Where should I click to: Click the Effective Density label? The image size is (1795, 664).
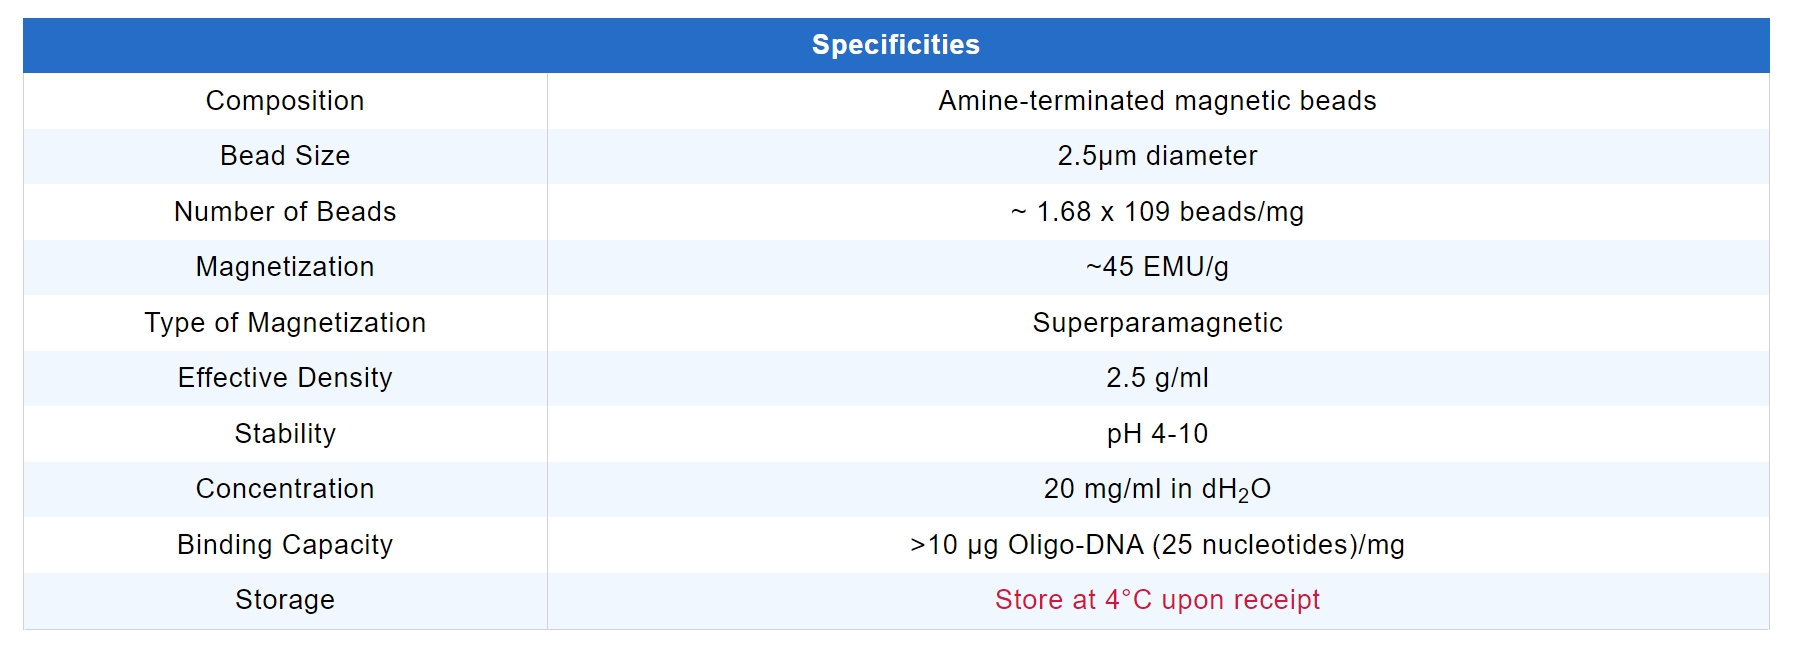coord(285,378)
